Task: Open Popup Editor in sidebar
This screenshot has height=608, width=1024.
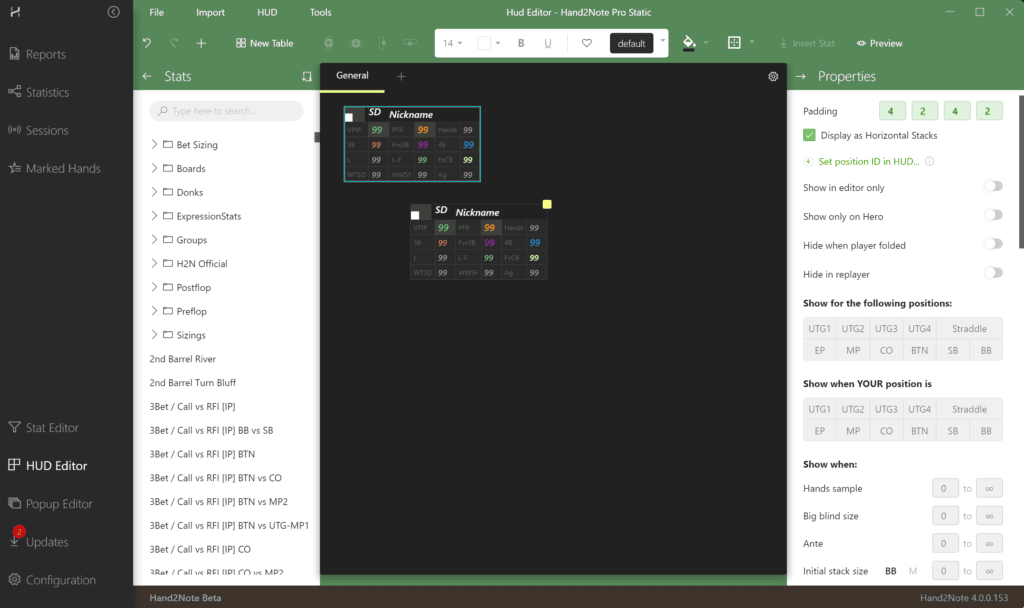Action: [x=50, y=504]
